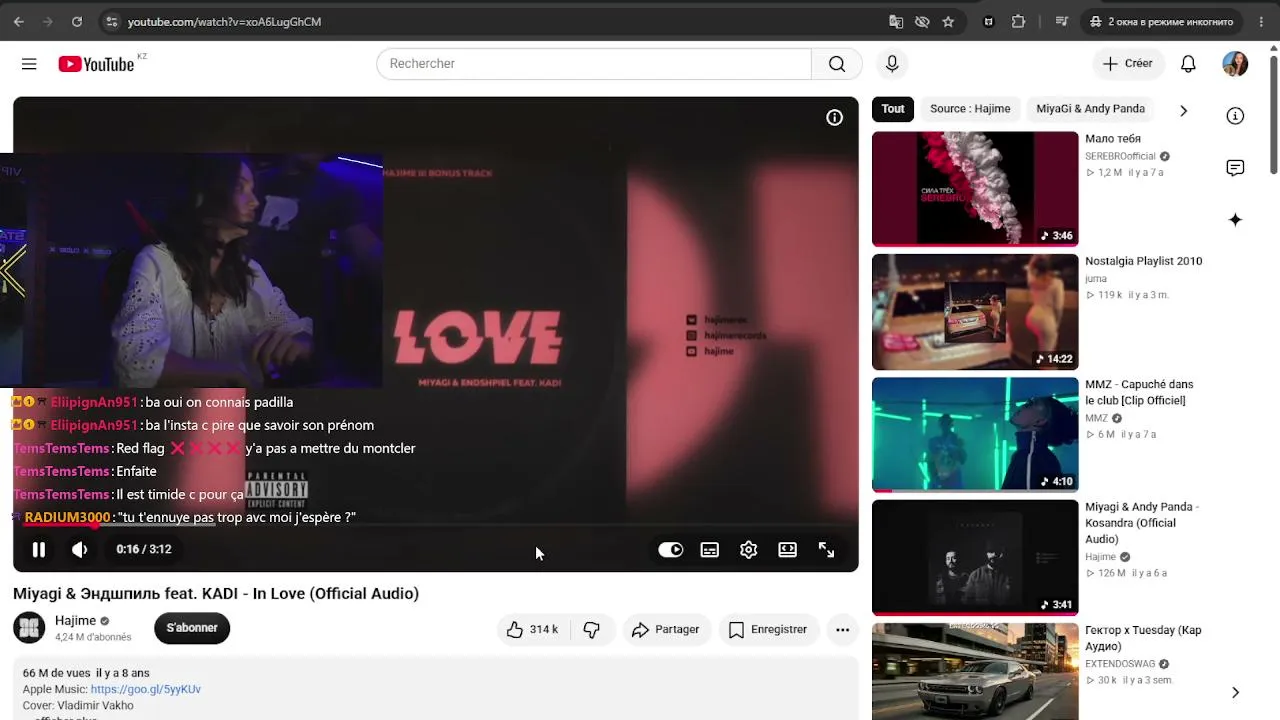Open the sparkle Ask icon in sidebar
The height and width of the screenshot is (720, 1280).
click(1235, 220)
